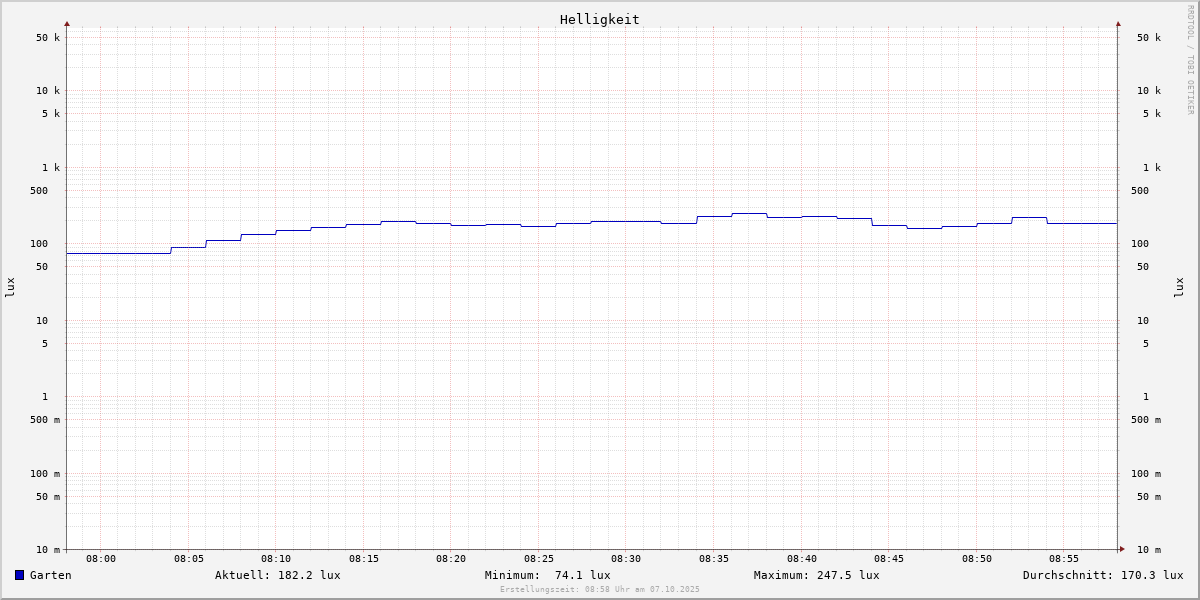Click the Erstellungszeit timestamp footer

[x=599, y=590]
